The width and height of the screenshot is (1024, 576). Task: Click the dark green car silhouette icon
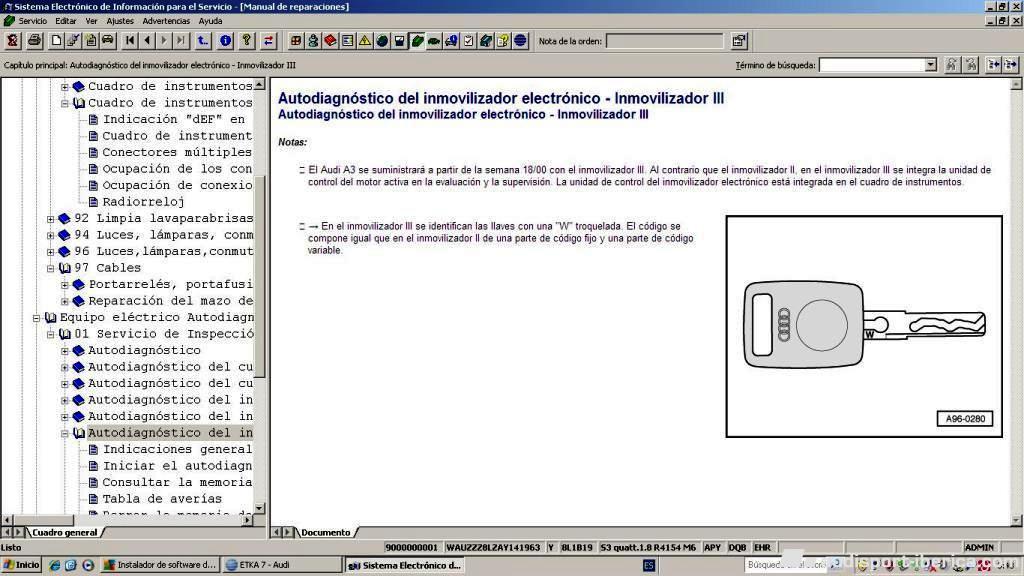tap(434, 41)
